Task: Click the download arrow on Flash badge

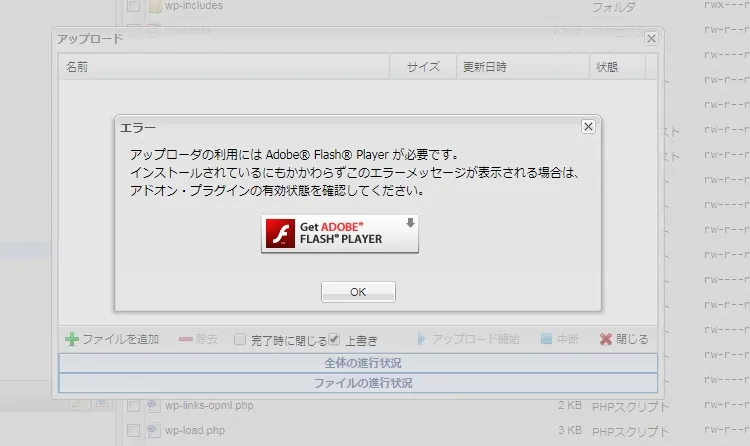Action: (x=410, y=223)
